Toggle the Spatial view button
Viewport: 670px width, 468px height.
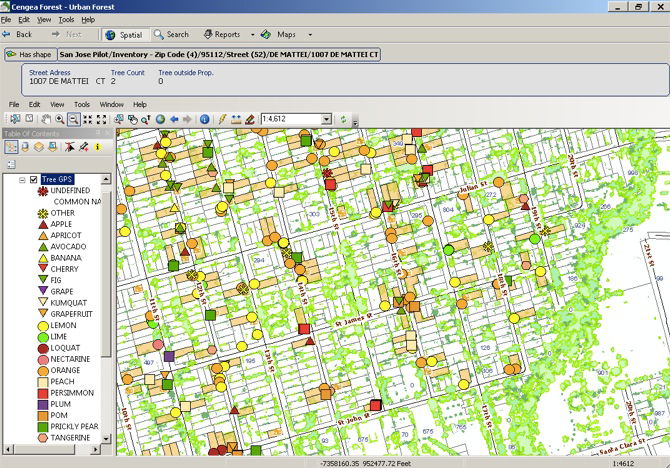click(x=123, y=34)
